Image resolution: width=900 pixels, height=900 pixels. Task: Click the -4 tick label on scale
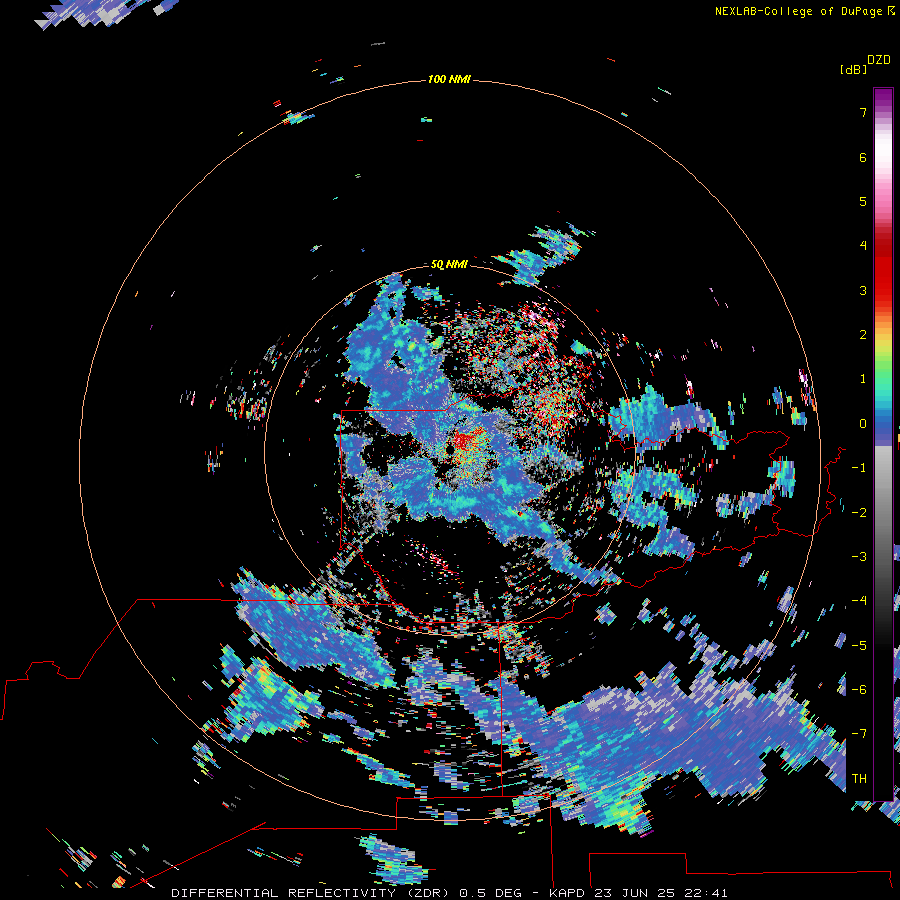tap(859, 601)
